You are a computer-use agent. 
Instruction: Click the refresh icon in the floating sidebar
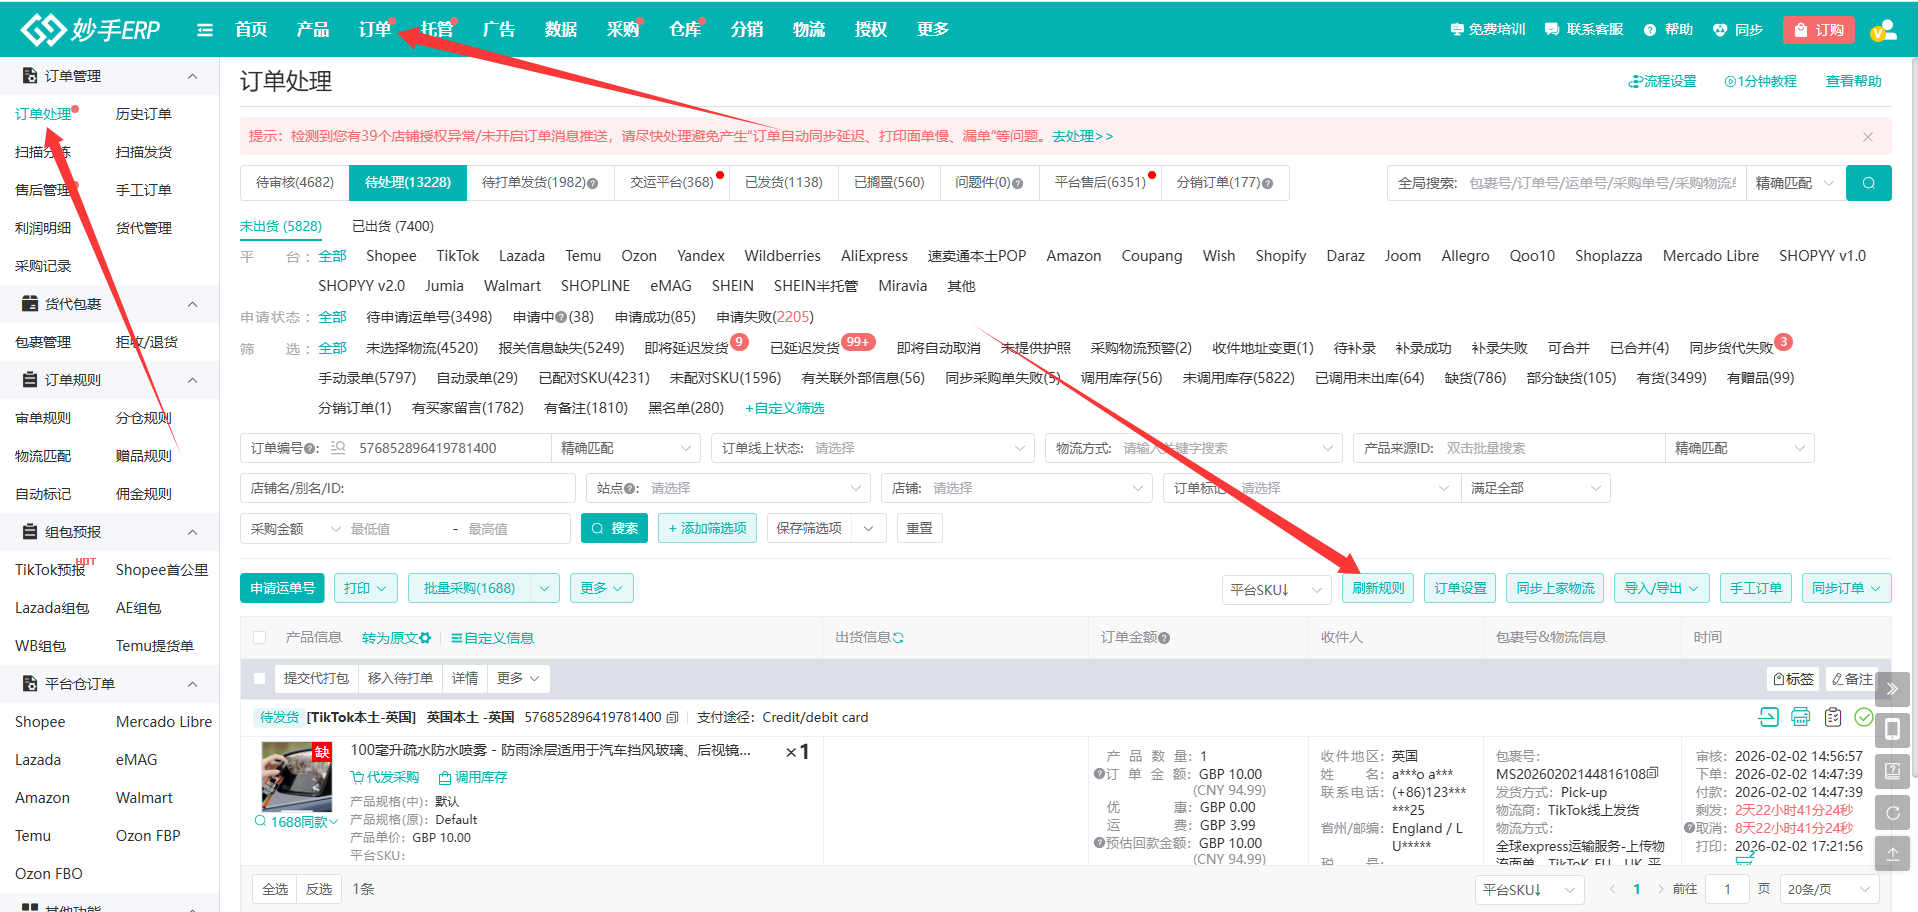(1892, 812)
